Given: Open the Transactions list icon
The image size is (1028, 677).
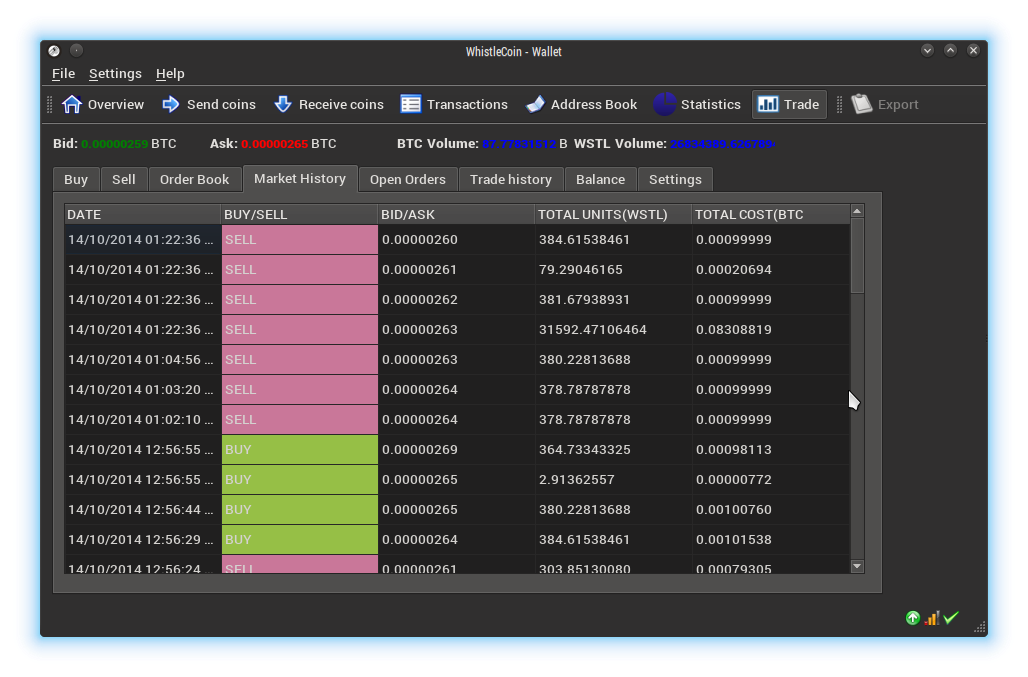Looking at the screenshot, I should [x=410, y=104].
